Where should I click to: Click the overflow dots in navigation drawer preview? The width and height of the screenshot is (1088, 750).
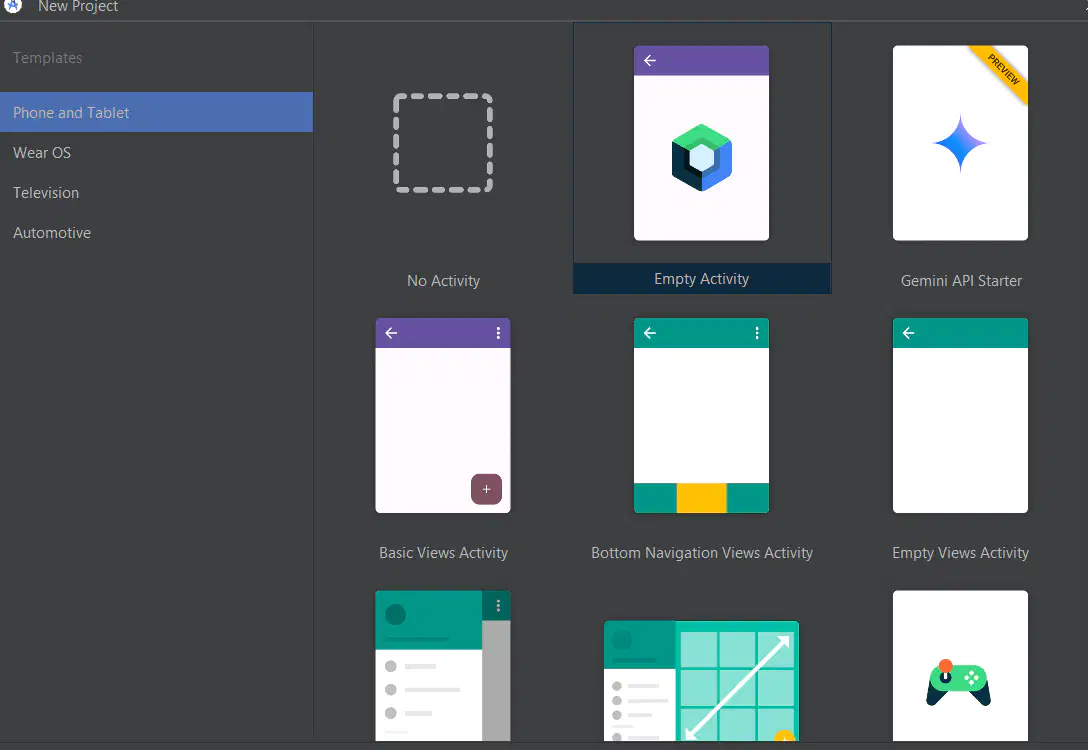point(498,606)
